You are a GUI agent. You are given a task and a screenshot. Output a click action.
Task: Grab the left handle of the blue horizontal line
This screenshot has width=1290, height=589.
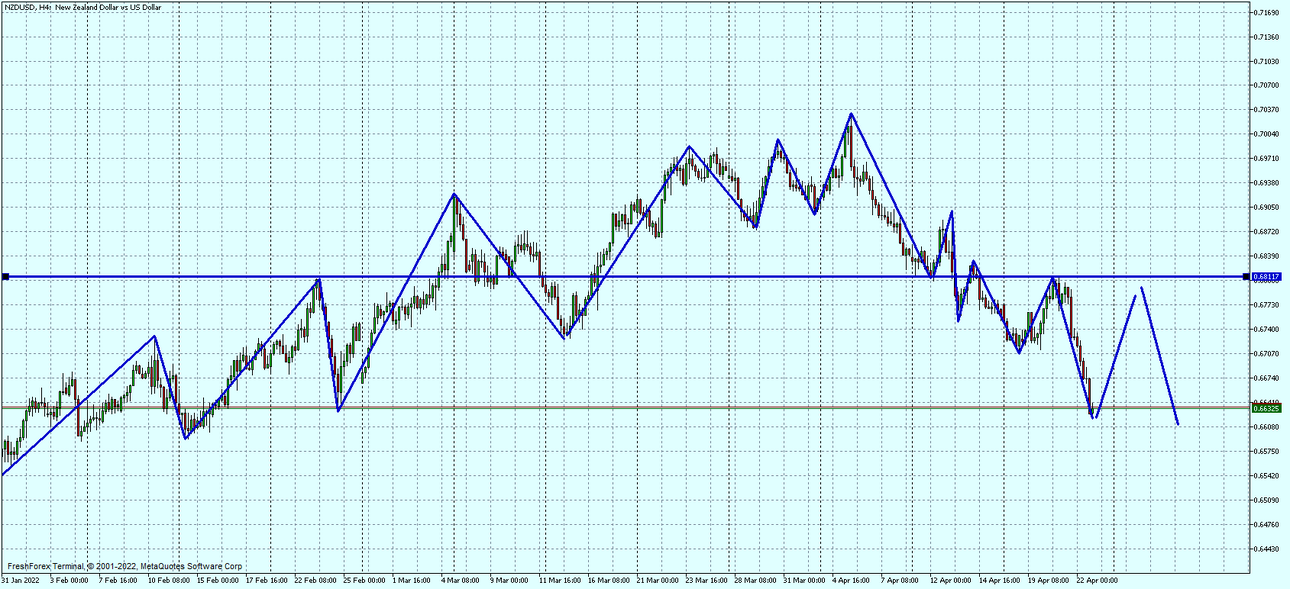(x=5, y=276)
